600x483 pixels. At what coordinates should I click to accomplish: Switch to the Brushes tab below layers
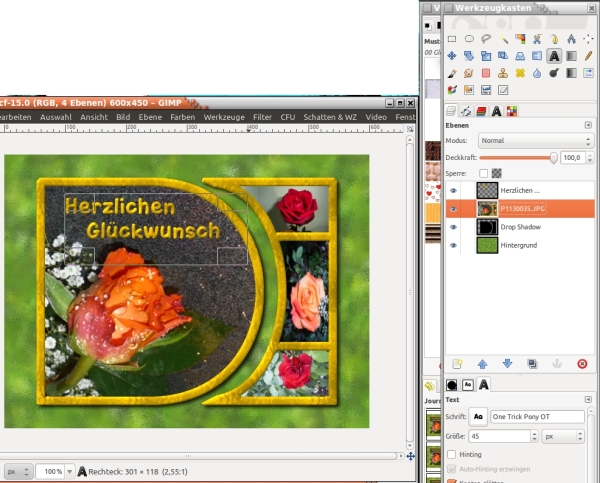coord(452,385)
